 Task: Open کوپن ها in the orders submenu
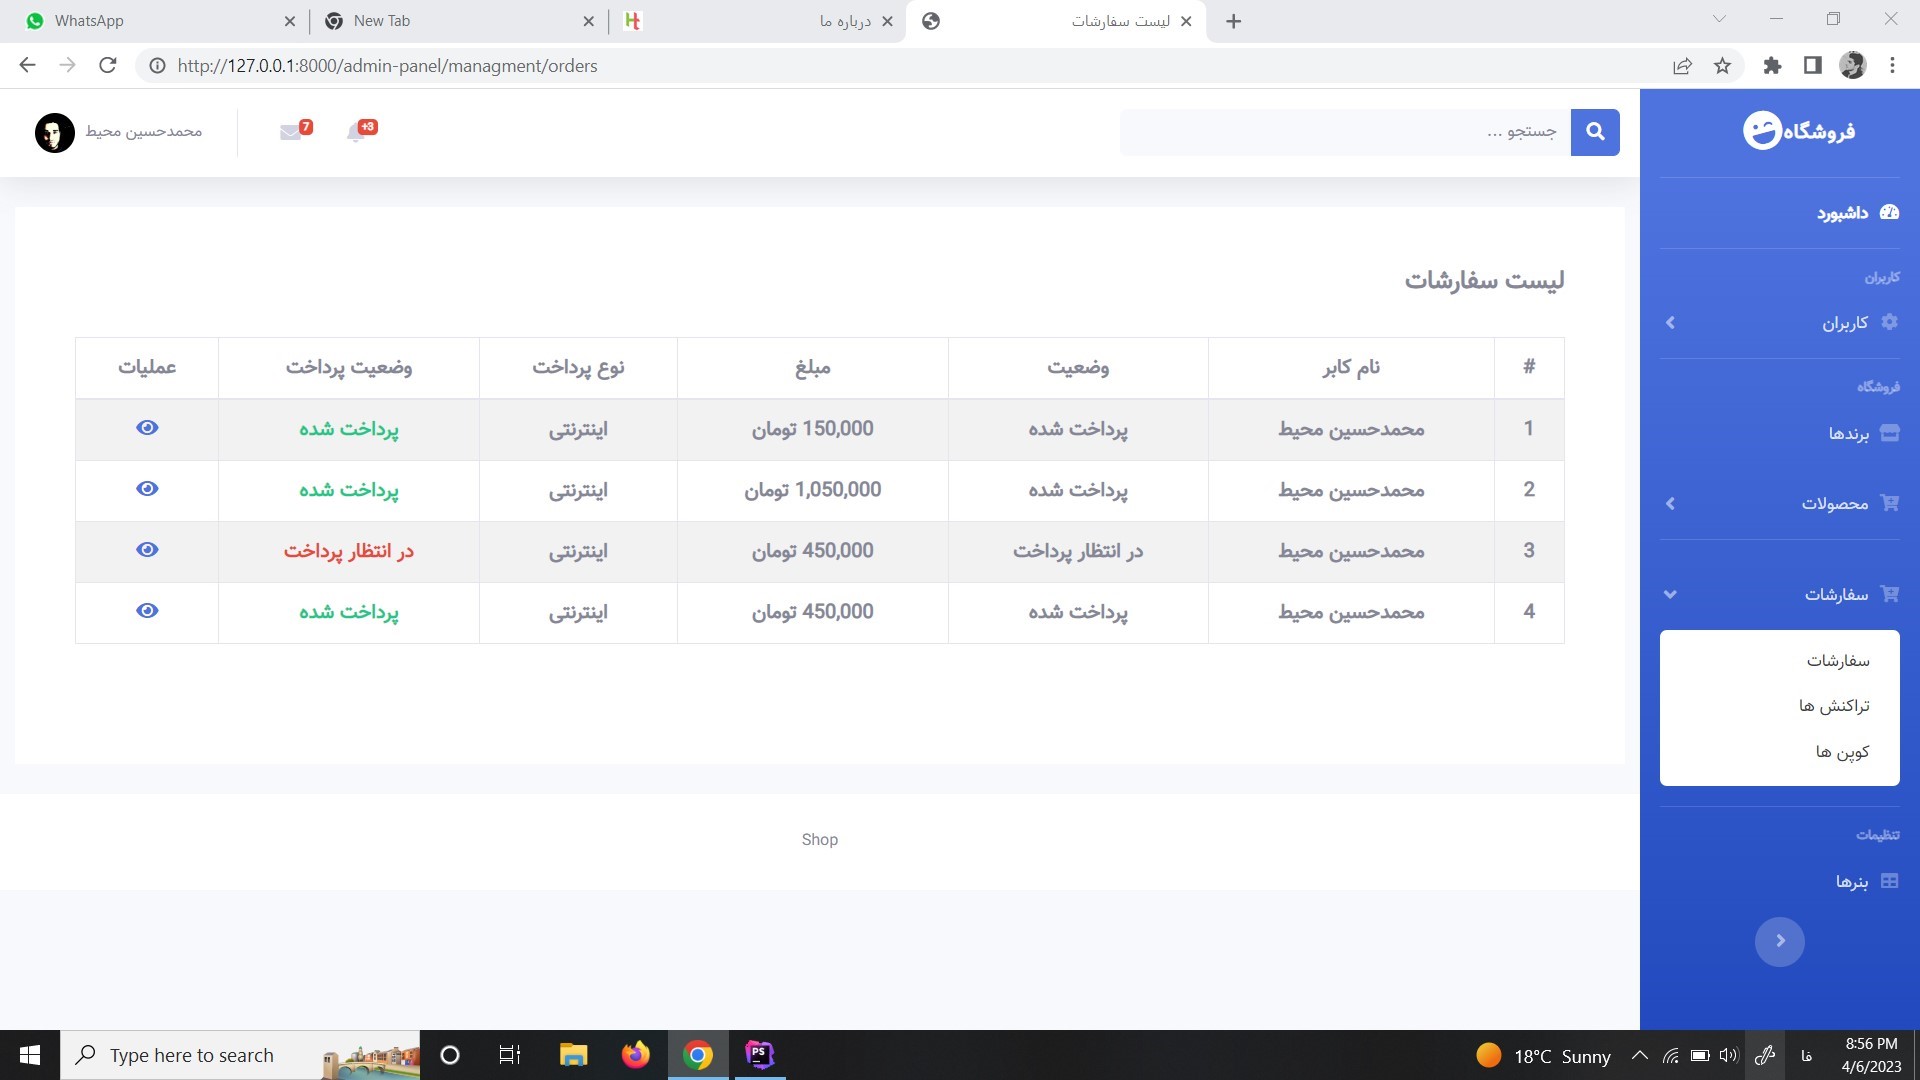click(x=1841, y=751)
